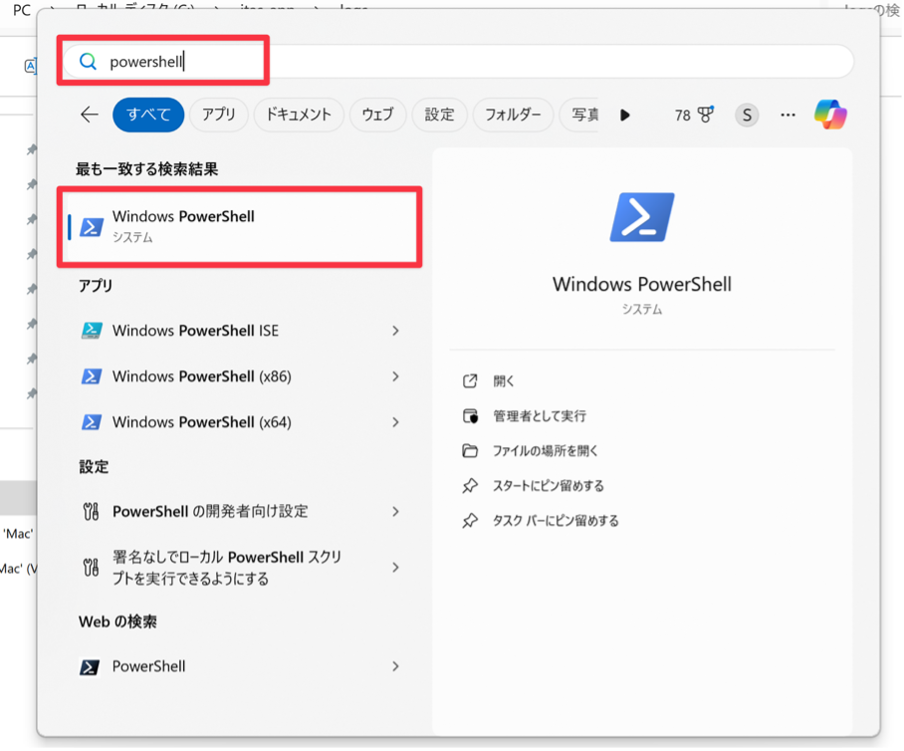904x751 pixels.
Task: Select the ウェブ filter tab
Action: 378,115
